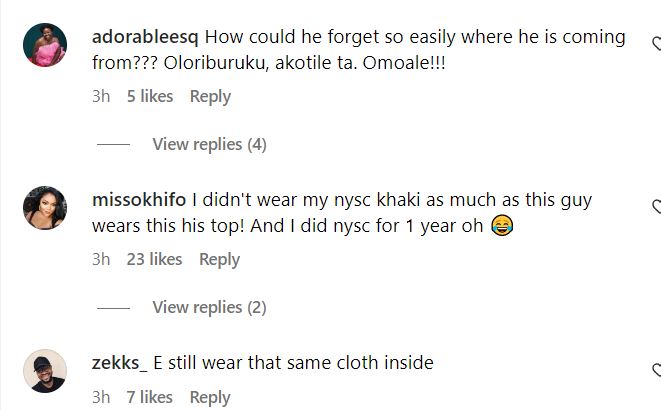Expand View replies (4) under adorableesq
This screenshot has width=661, height=410.
click(x=209, y=145)
